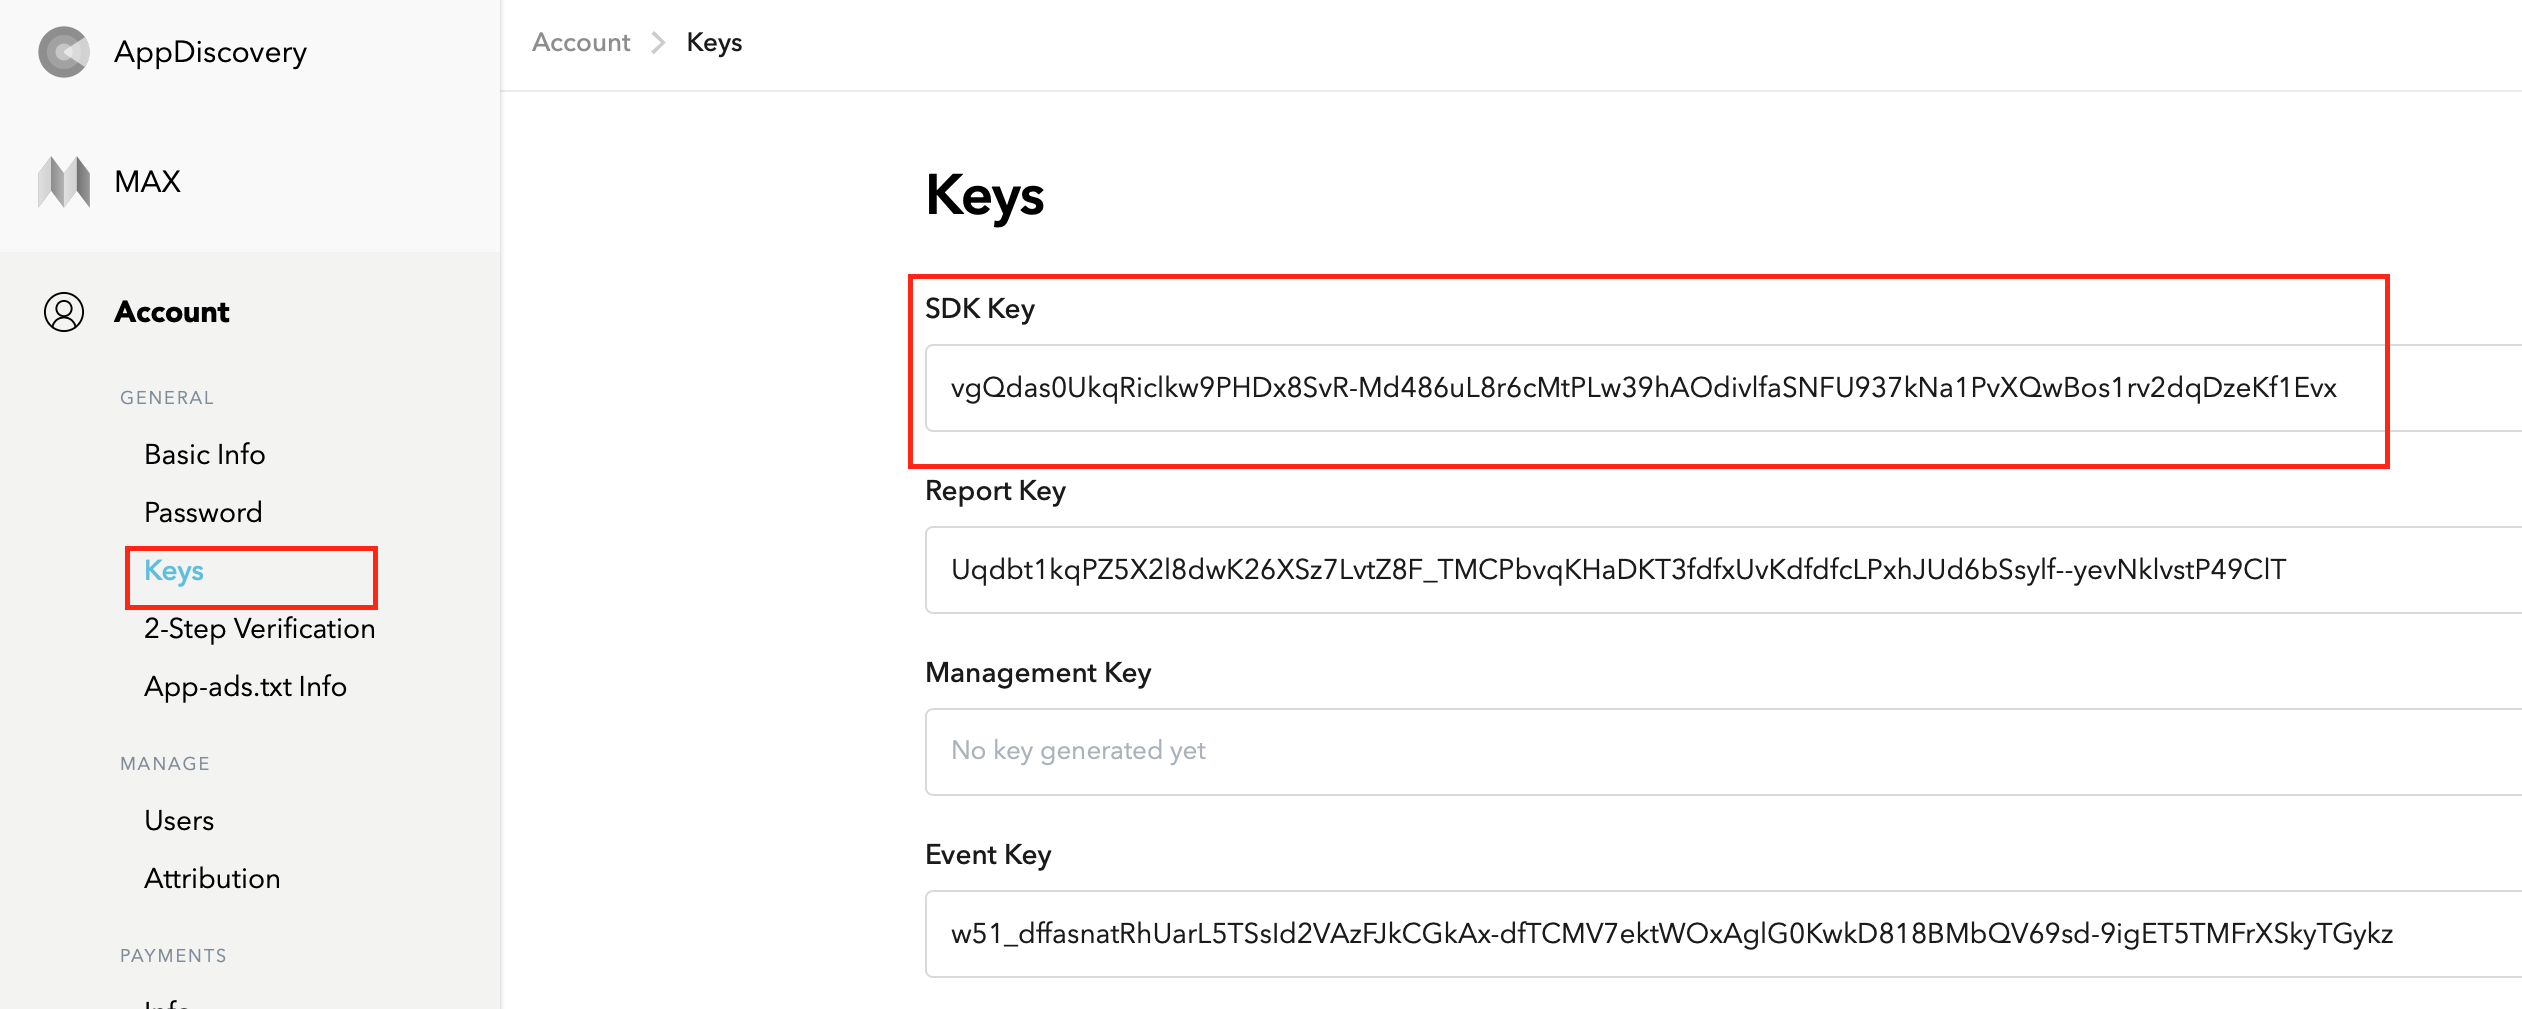2522x1009 pixels.
Task: Select the Account sidebar heading
Action: pos(172,312)
